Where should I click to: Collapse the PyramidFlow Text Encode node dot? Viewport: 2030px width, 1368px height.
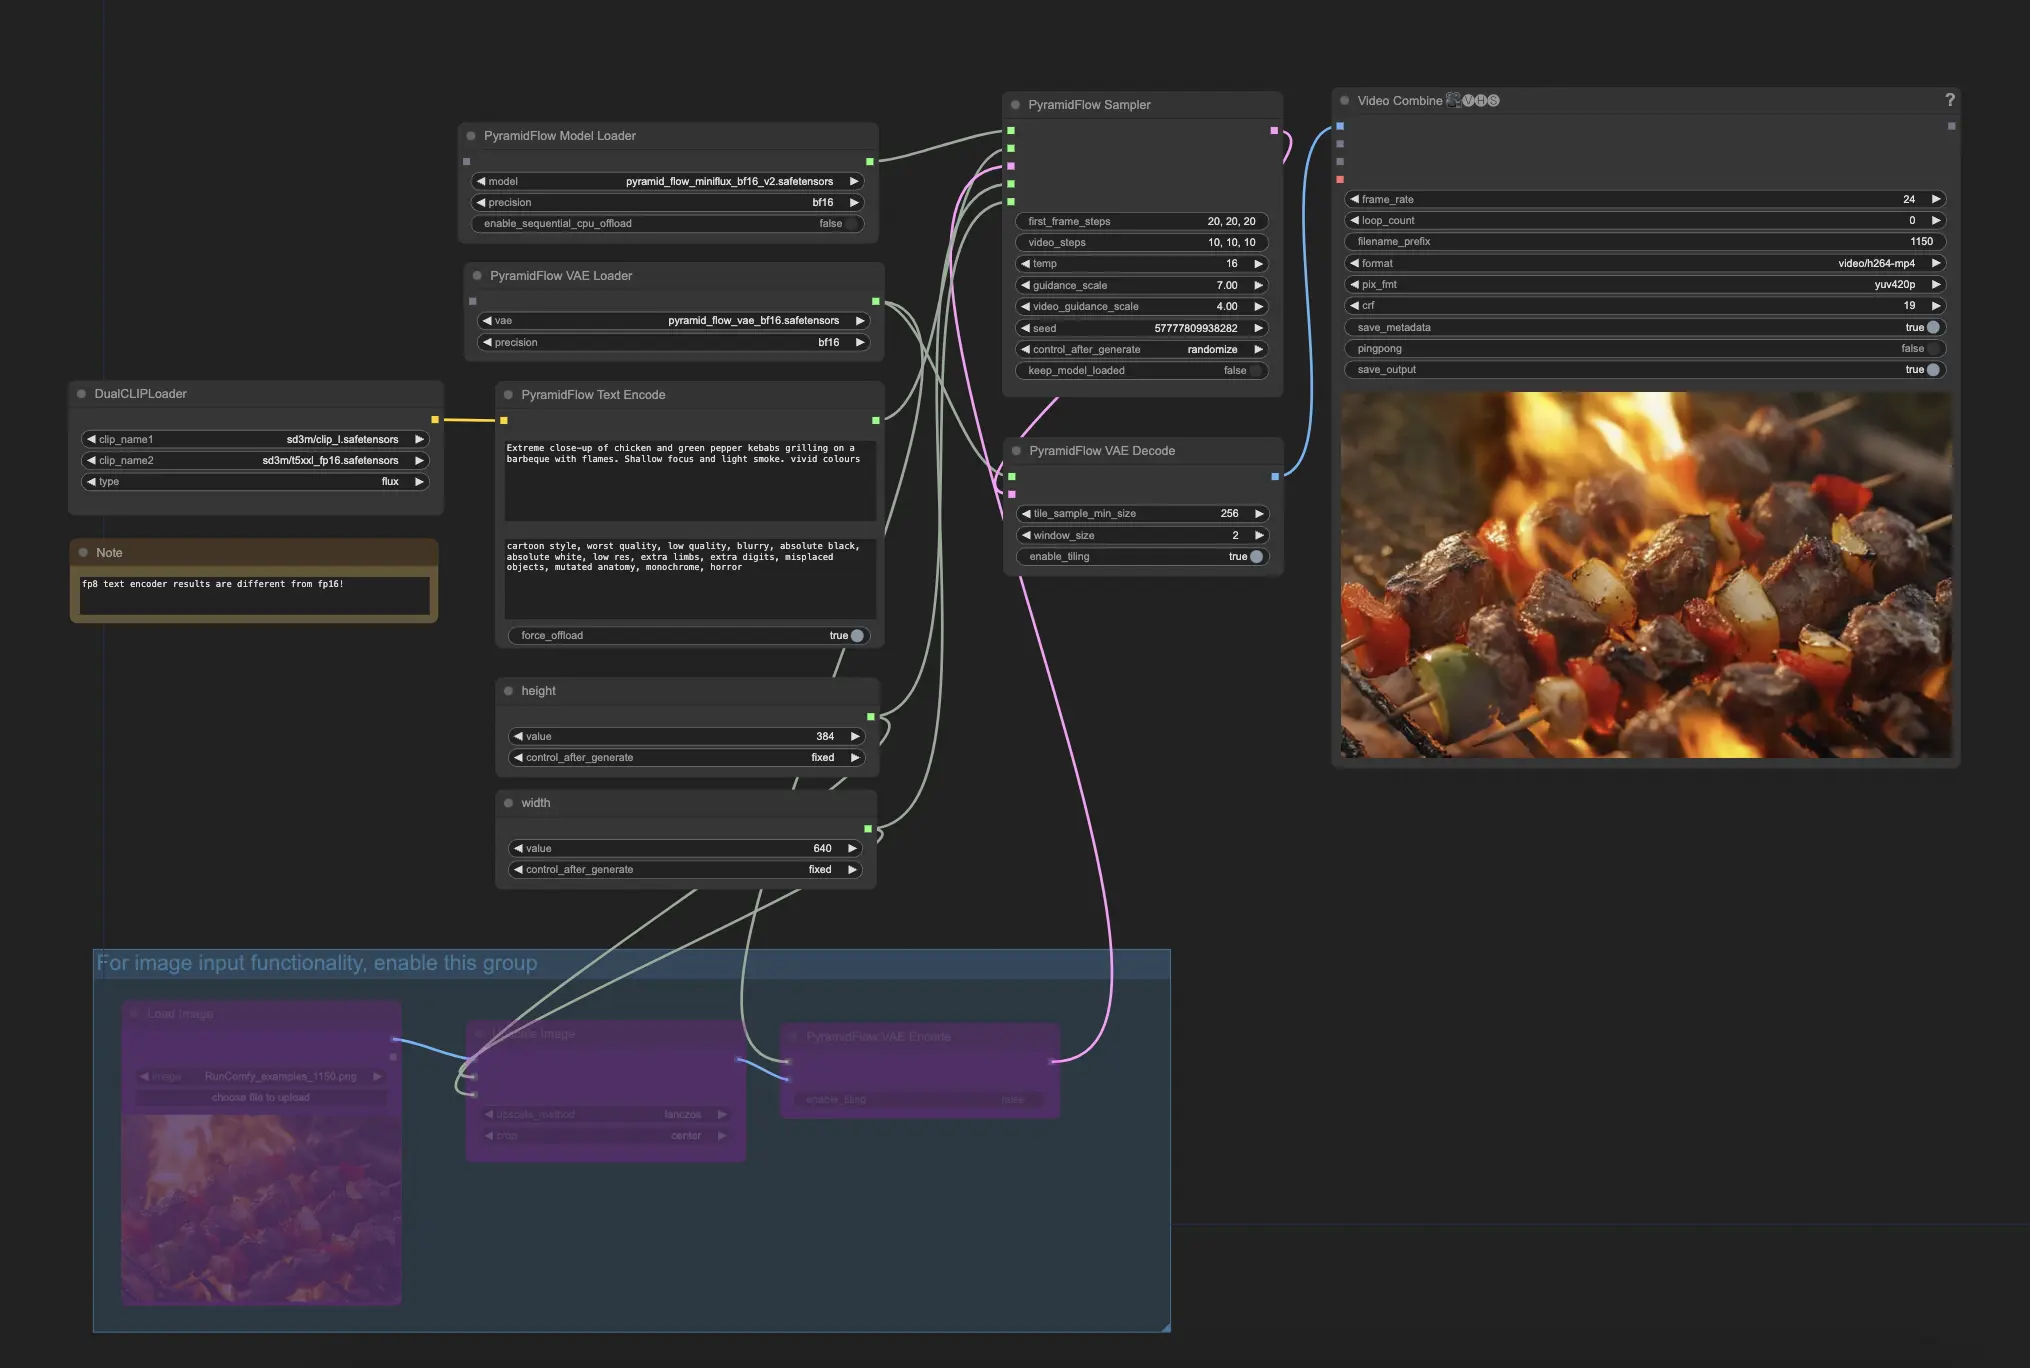pos(508,395)
